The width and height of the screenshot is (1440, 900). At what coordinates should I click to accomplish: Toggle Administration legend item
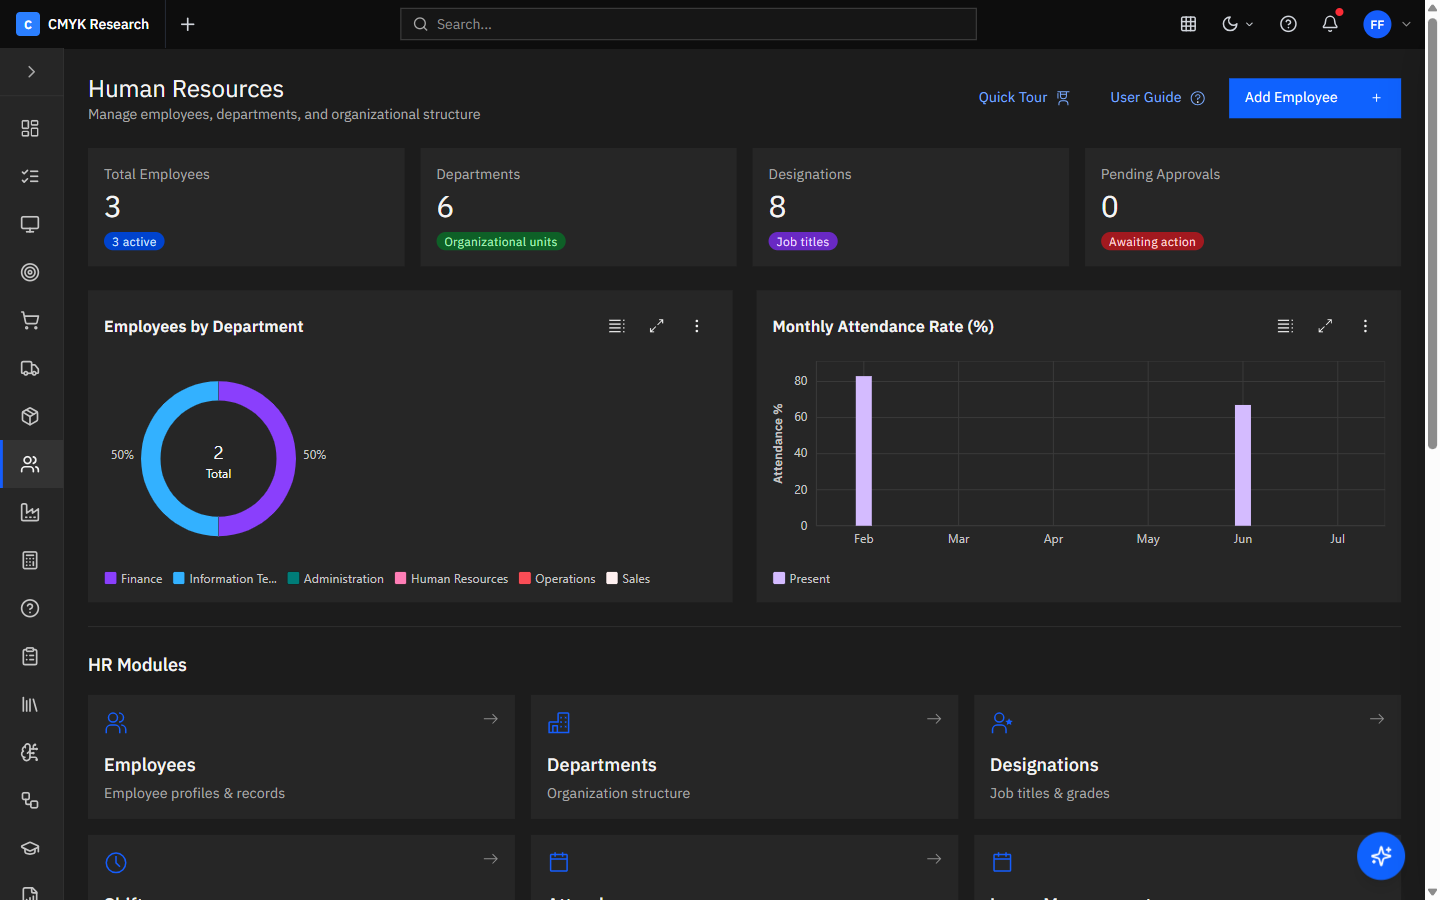click(336, 579)
